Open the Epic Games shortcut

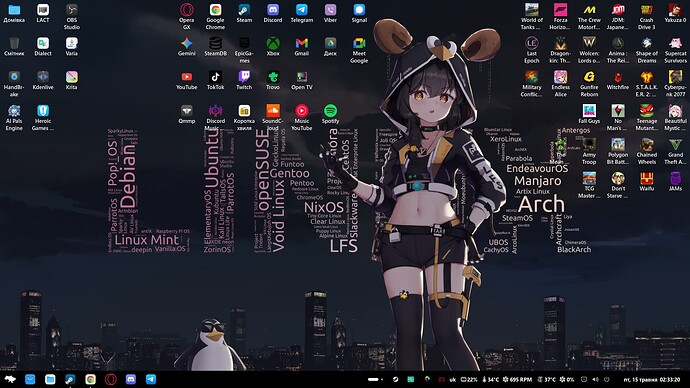click(244, 50)
